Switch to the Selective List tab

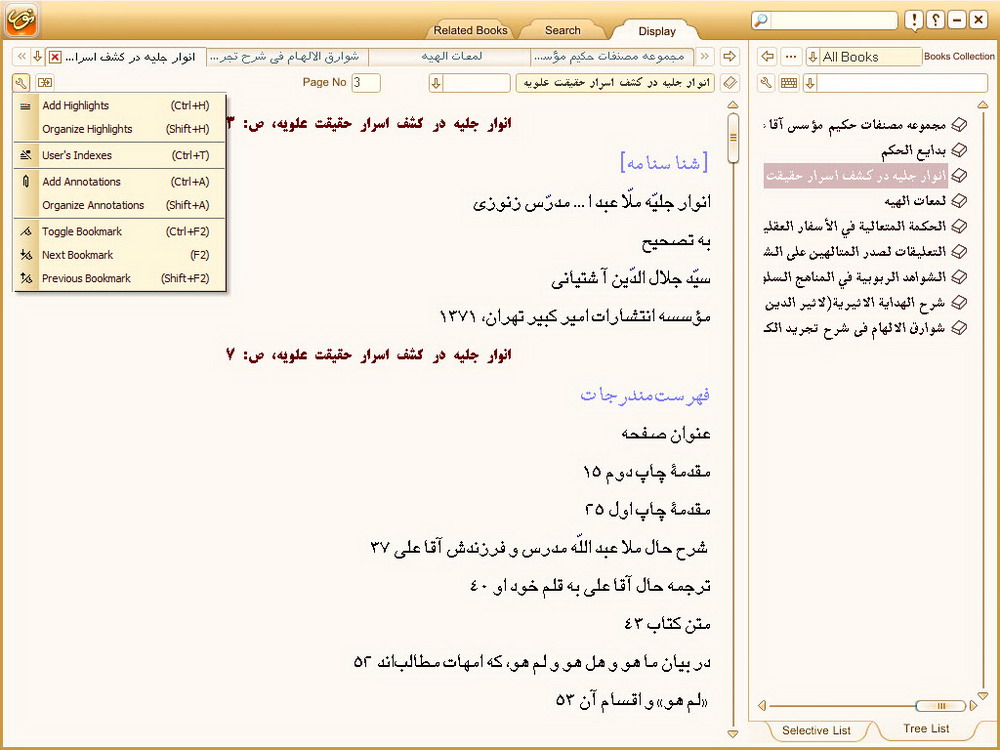(x=816, y=730)
